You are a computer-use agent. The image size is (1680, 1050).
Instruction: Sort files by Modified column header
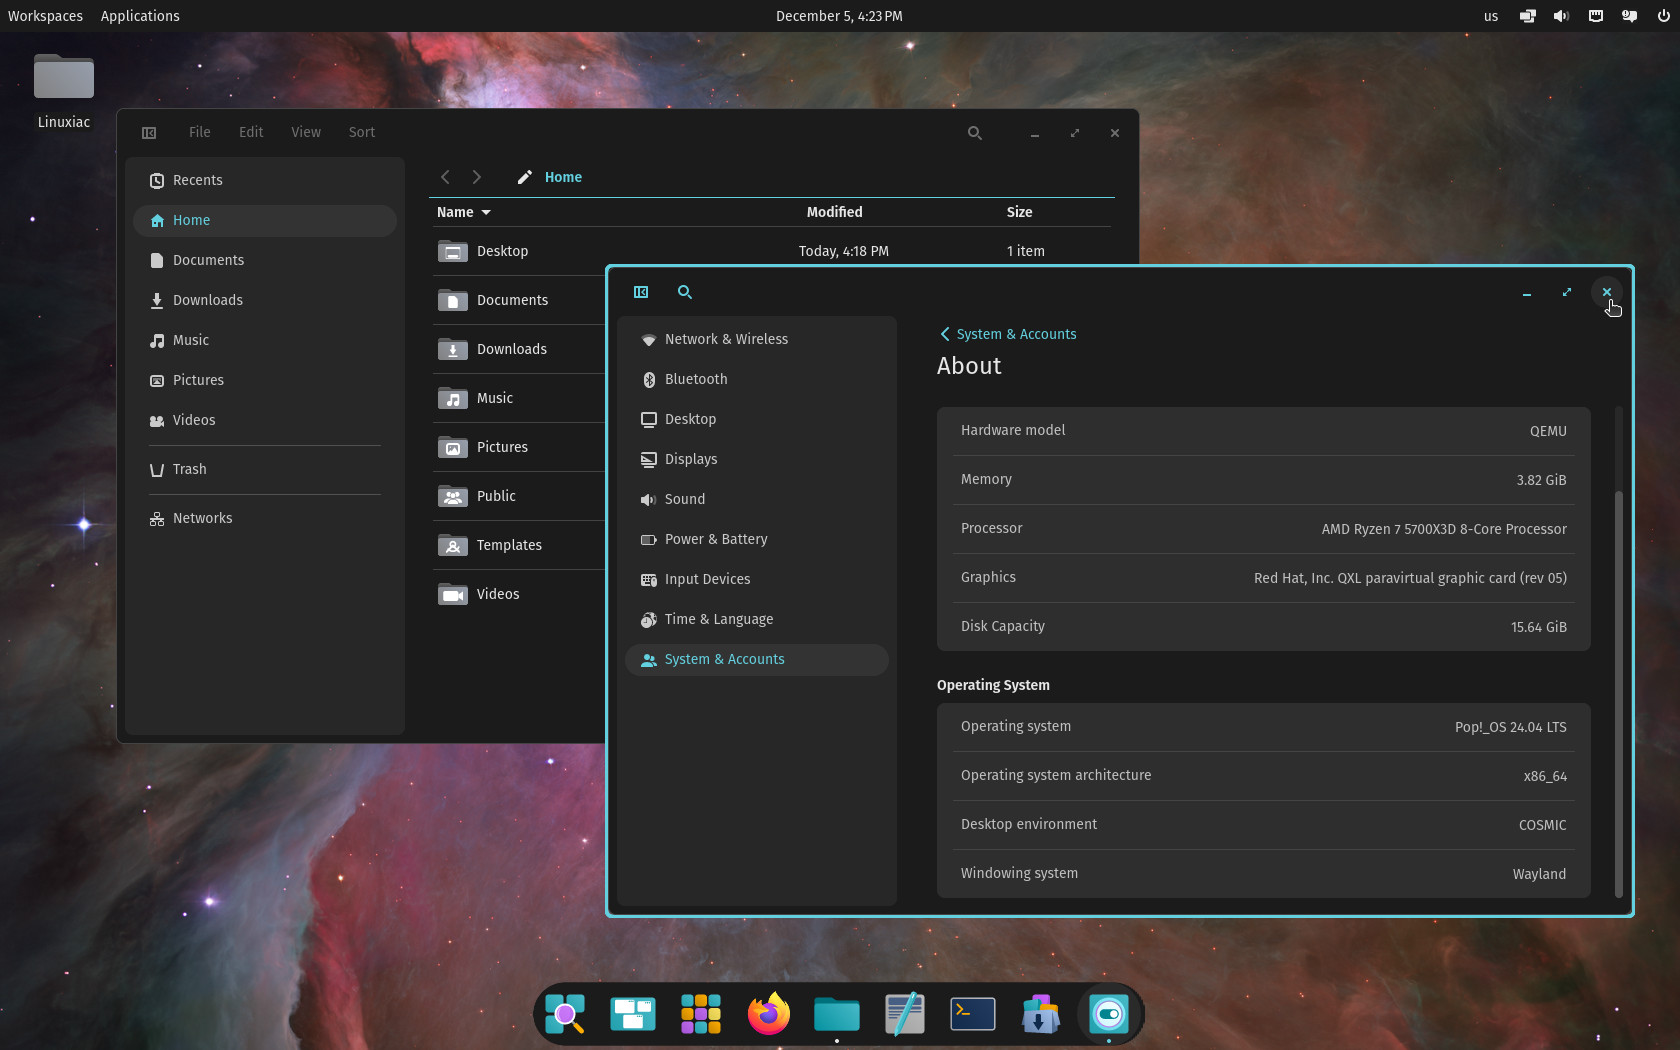click(835, 212)
